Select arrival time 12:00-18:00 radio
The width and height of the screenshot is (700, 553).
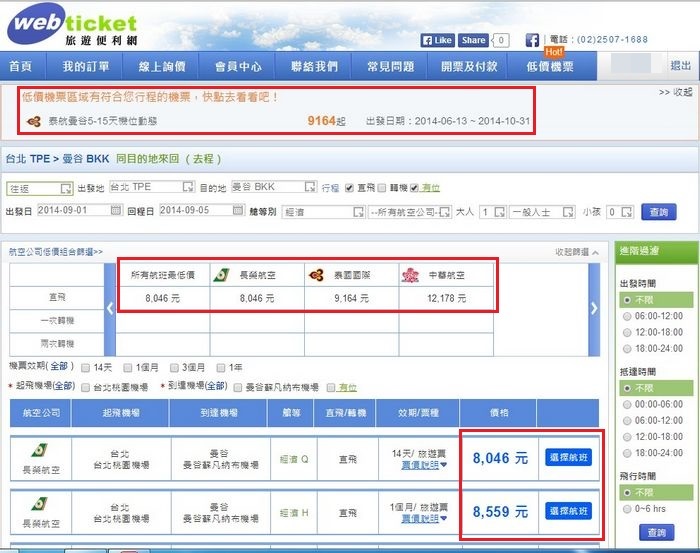pyautogui.click(x=627, y=437)
